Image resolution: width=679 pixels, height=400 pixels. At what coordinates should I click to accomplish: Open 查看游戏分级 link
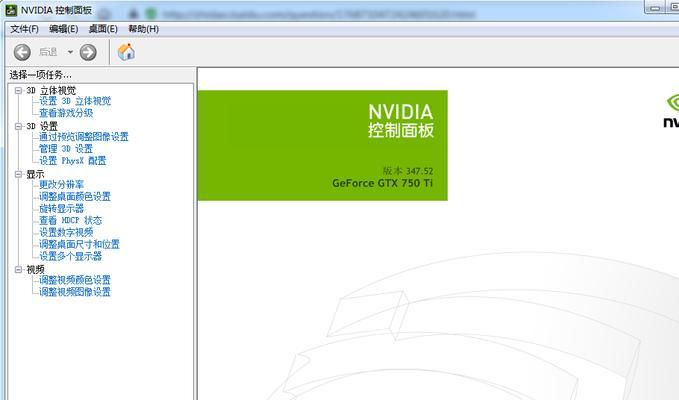tap(66, 113)
